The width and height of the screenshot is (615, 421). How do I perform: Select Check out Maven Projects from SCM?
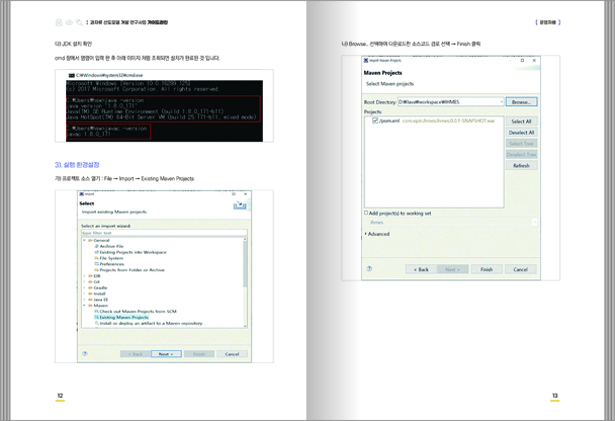pos(138,311)
